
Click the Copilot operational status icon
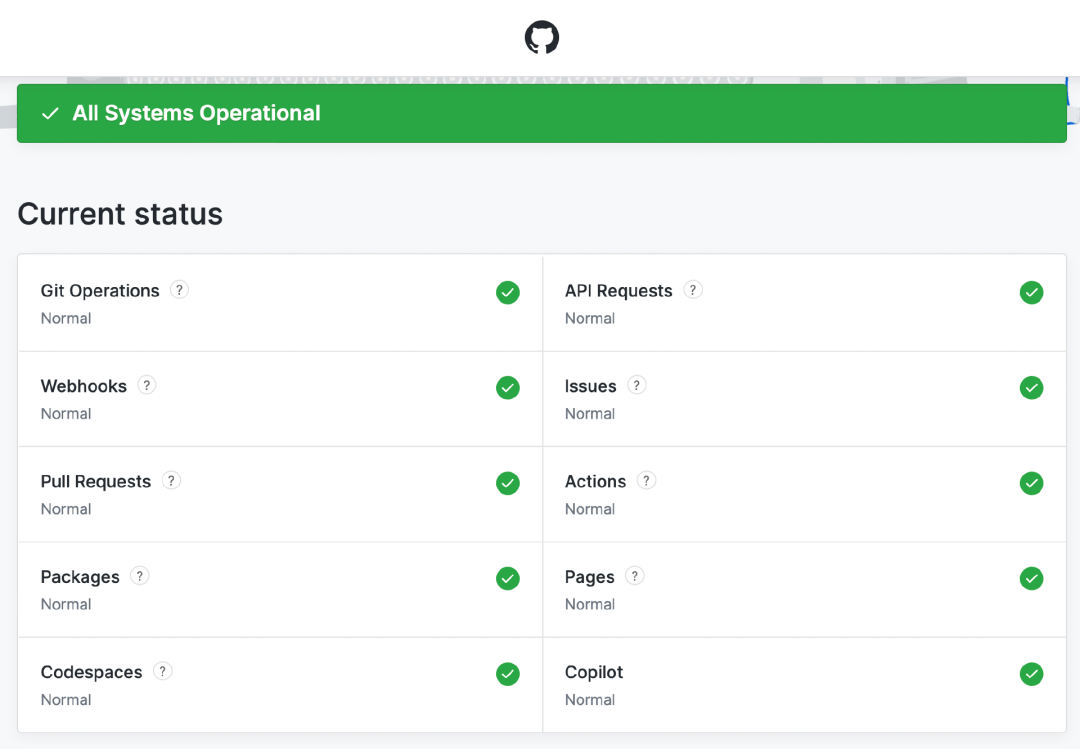[x=1031, y=674]
